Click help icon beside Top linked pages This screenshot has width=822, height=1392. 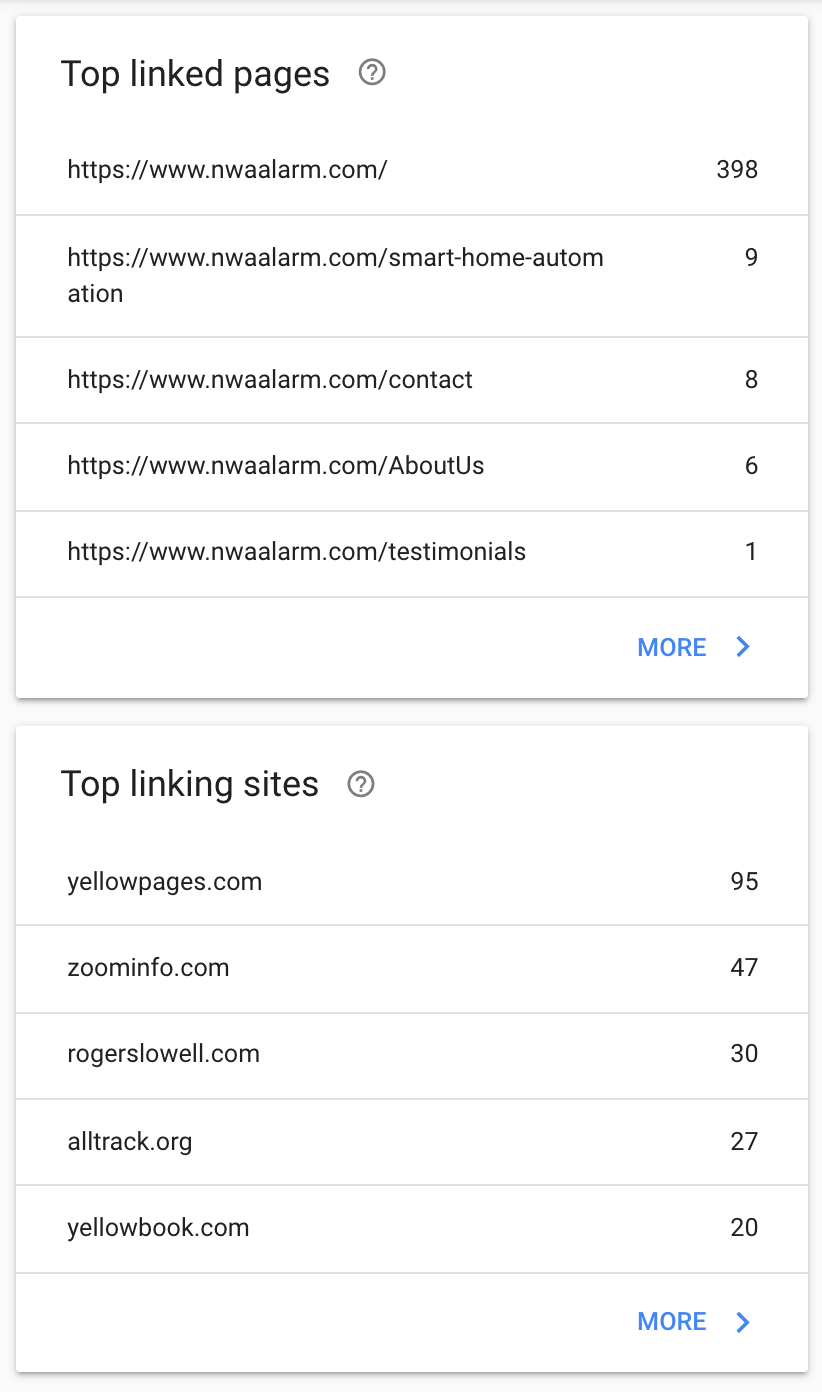pyautogui.click(x=372, y=73)
